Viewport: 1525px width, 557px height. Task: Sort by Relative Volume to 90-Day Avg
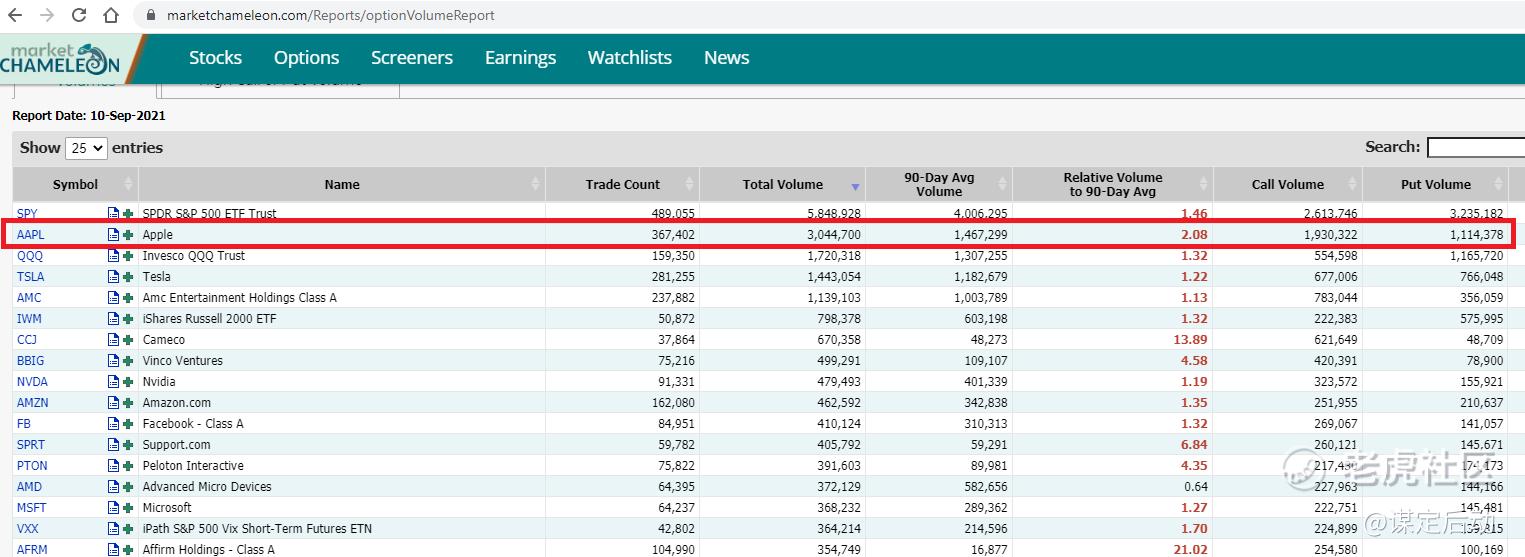(1113, 184)
